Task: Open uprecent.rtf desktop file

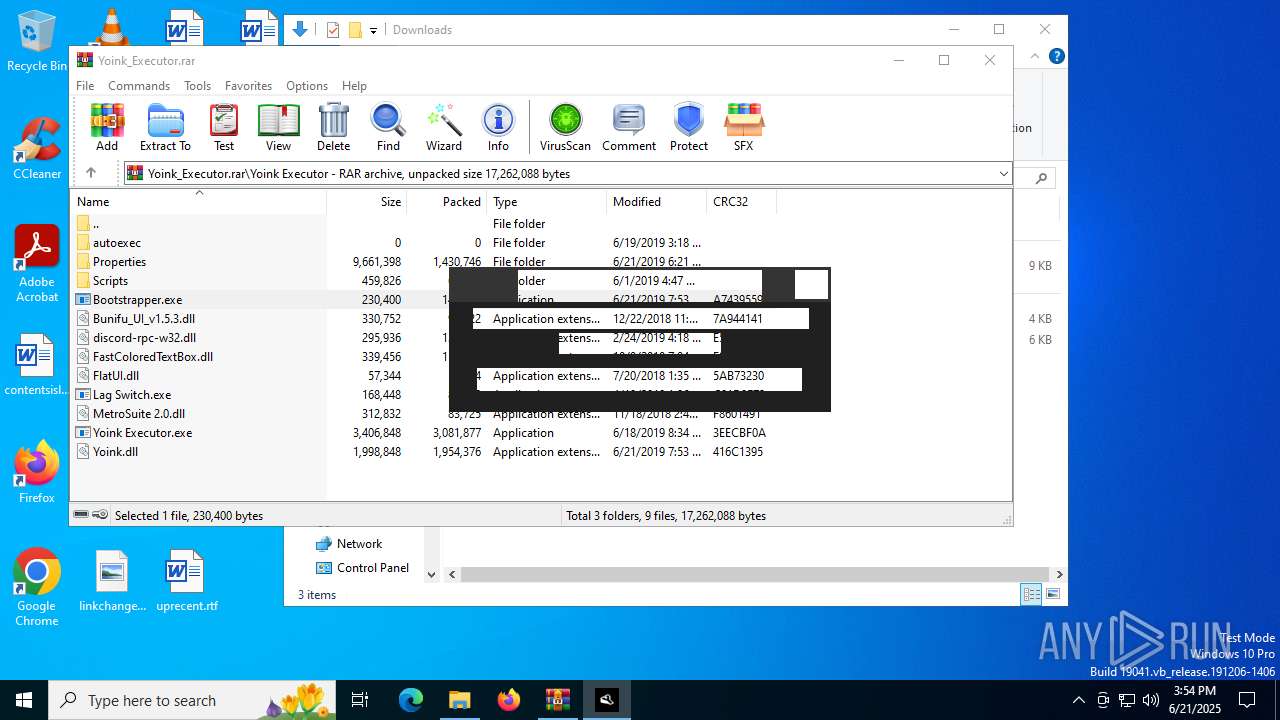Action: (x=186, y=581)
